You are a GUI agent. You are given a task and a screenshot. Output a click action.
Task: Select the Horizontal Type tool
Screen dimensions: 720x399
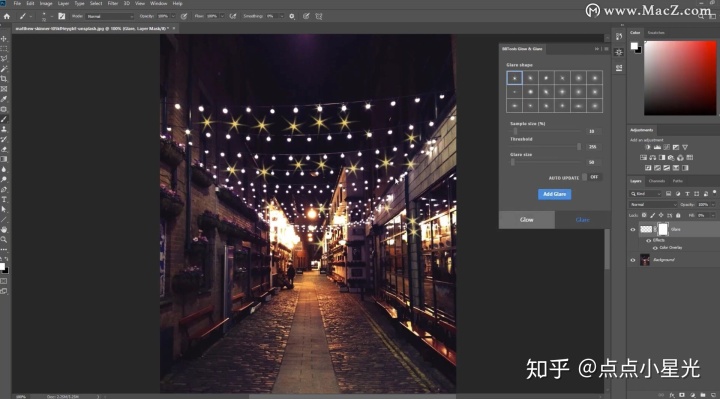point(4,199)
